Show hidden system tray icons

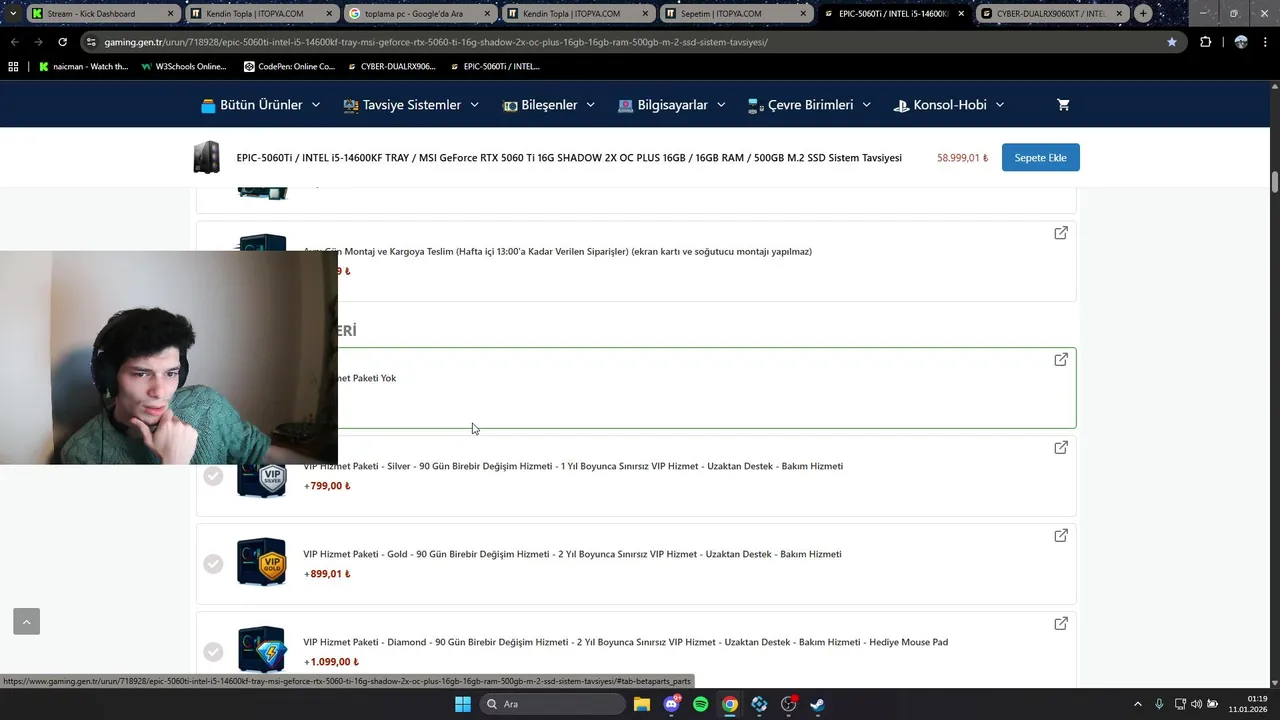[x=1137, y=704]
